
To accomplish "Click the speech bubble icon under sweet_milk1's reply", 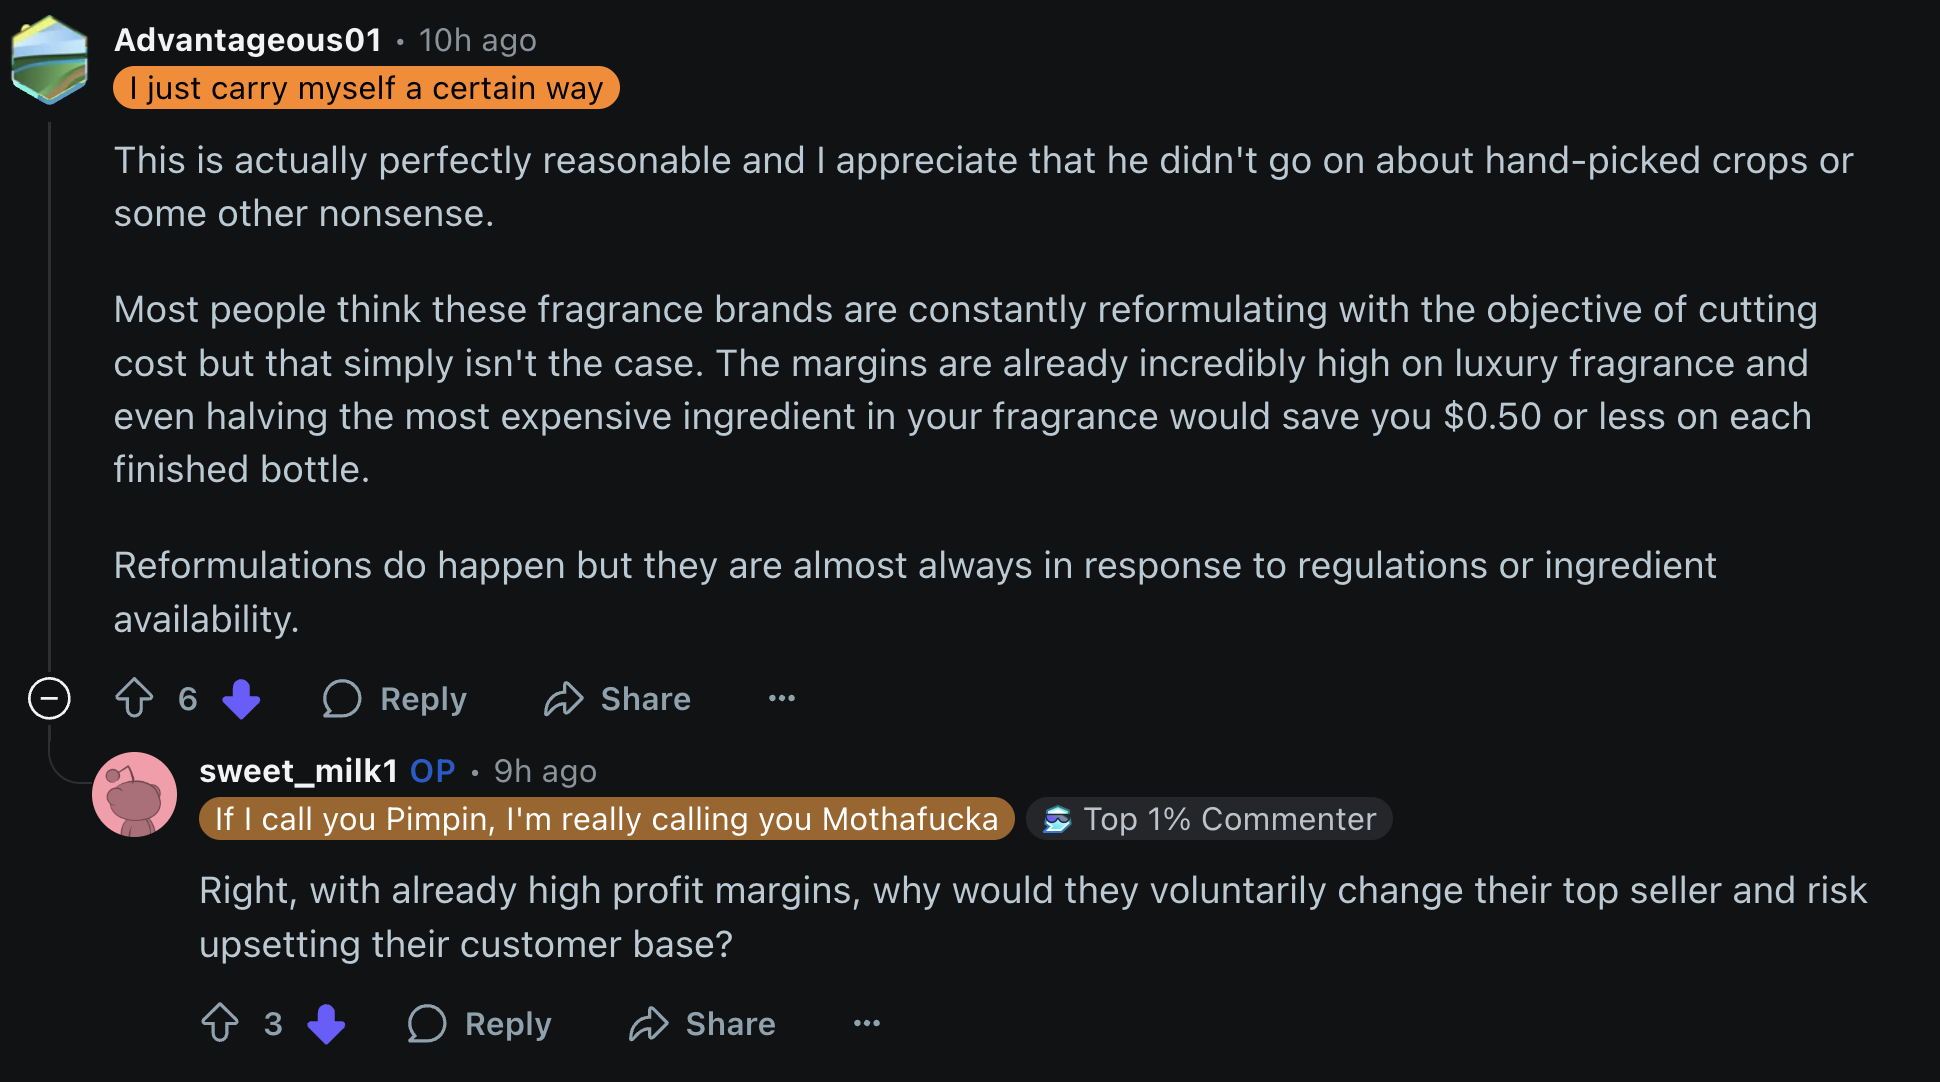I will 427,1023.
